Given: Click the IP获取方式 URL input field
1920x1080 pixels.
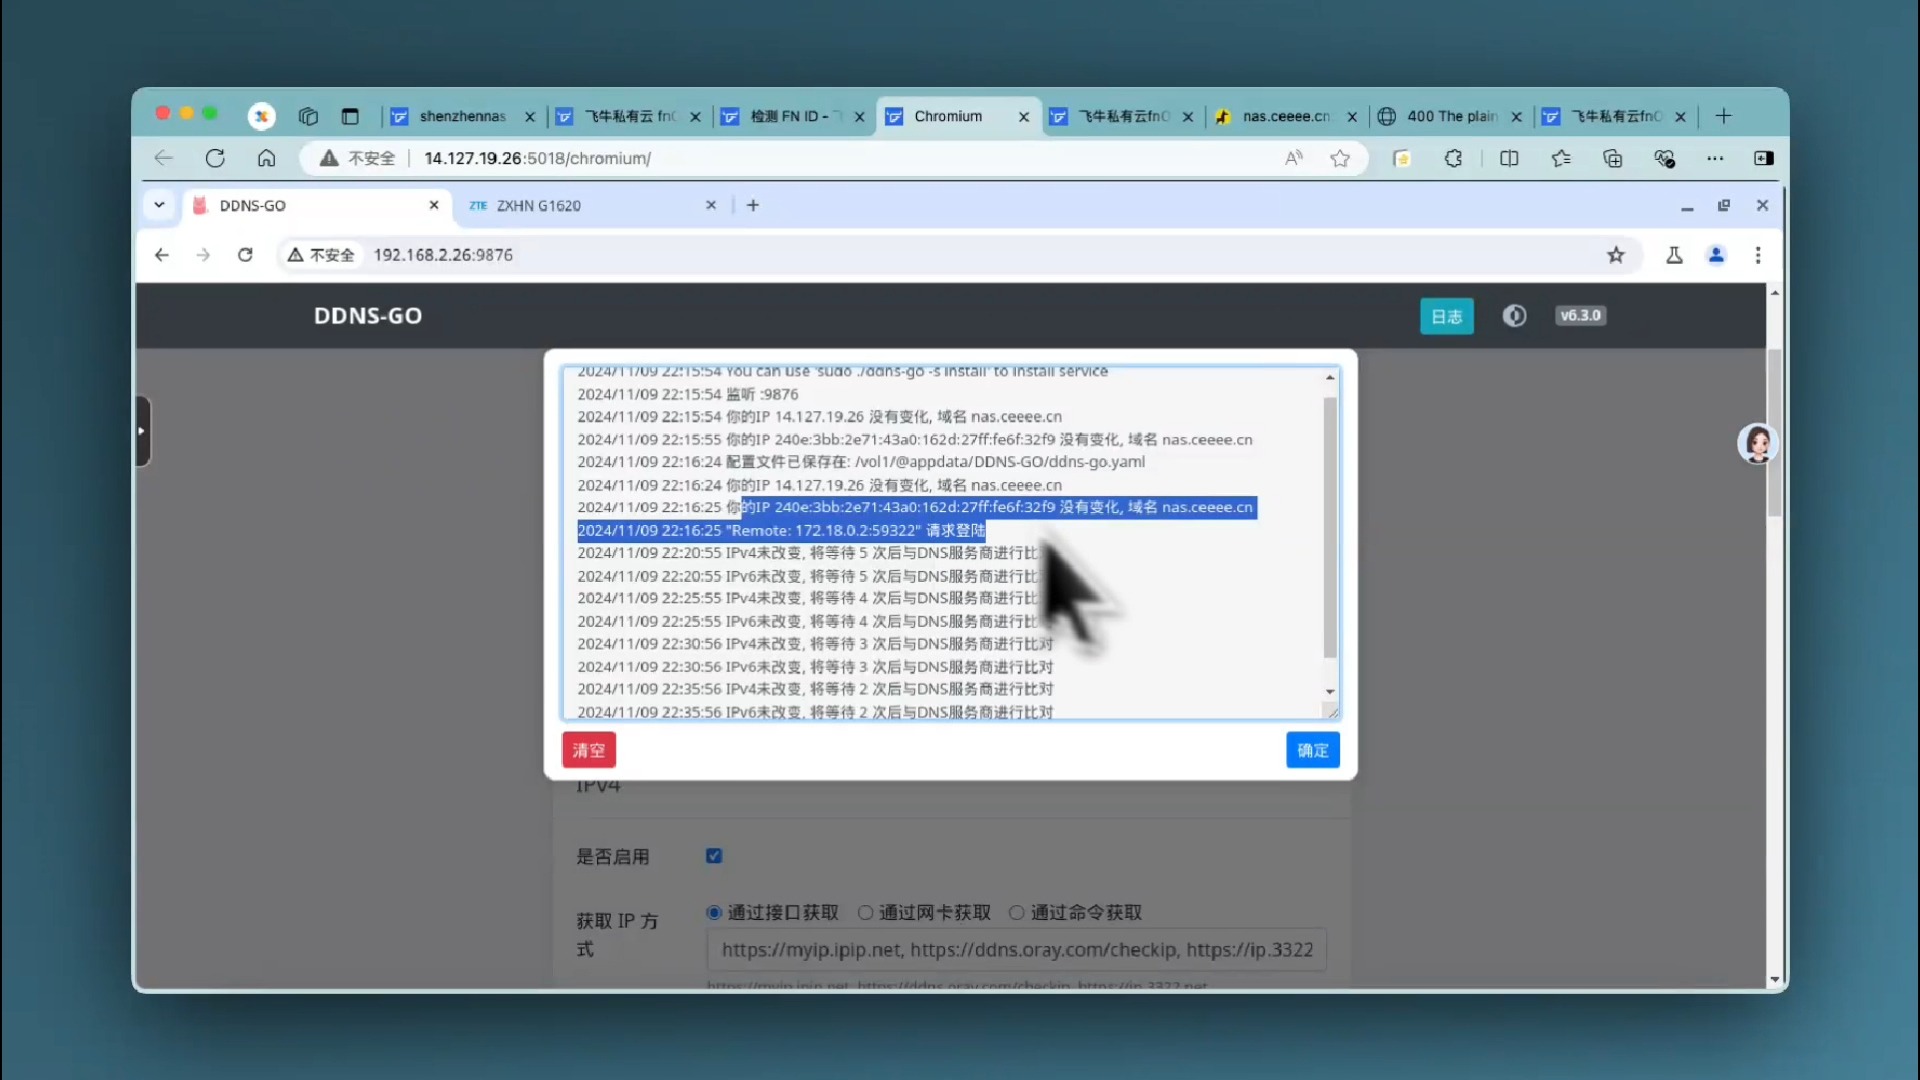Looking at the screenshot, I should [x=1017, y=949].
